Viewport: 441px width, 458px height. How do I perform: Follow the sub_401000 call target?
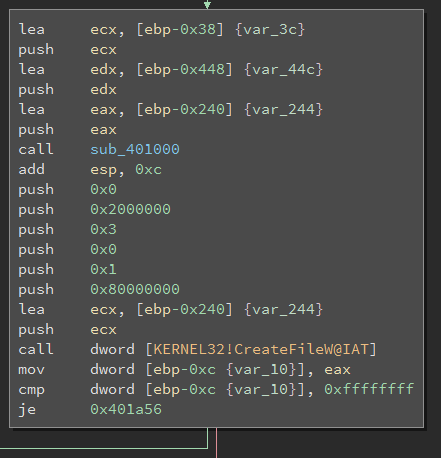click(x=135, y=150)
